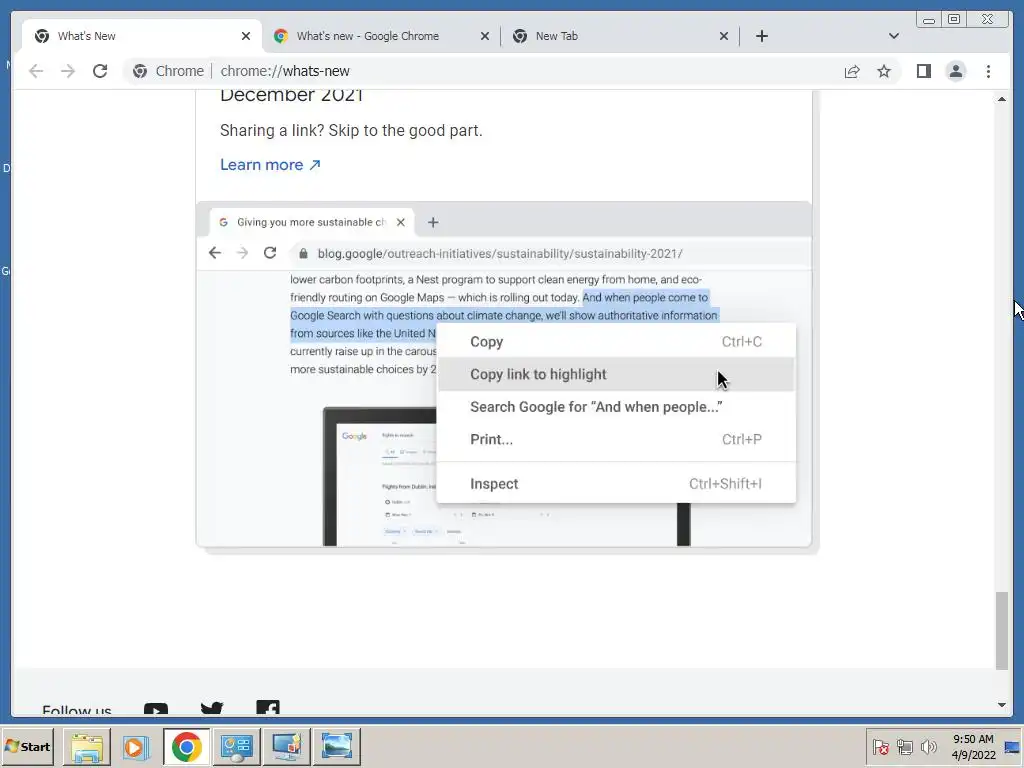Image resolution: width=1024 pixels, height=768 pixels.
Task: Open the Control Panel taskbar icon
Action: click(x=236, y=746)
